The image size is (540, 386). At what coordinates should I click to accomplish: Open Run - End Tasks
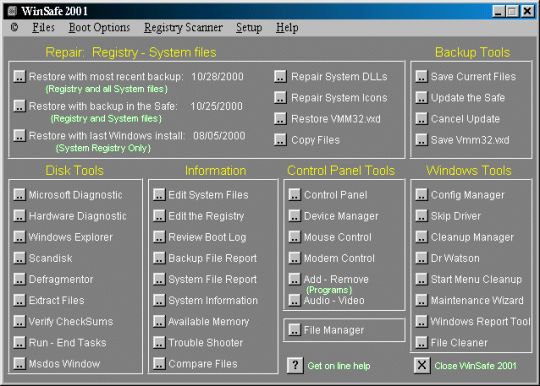[x=20, y=342]
